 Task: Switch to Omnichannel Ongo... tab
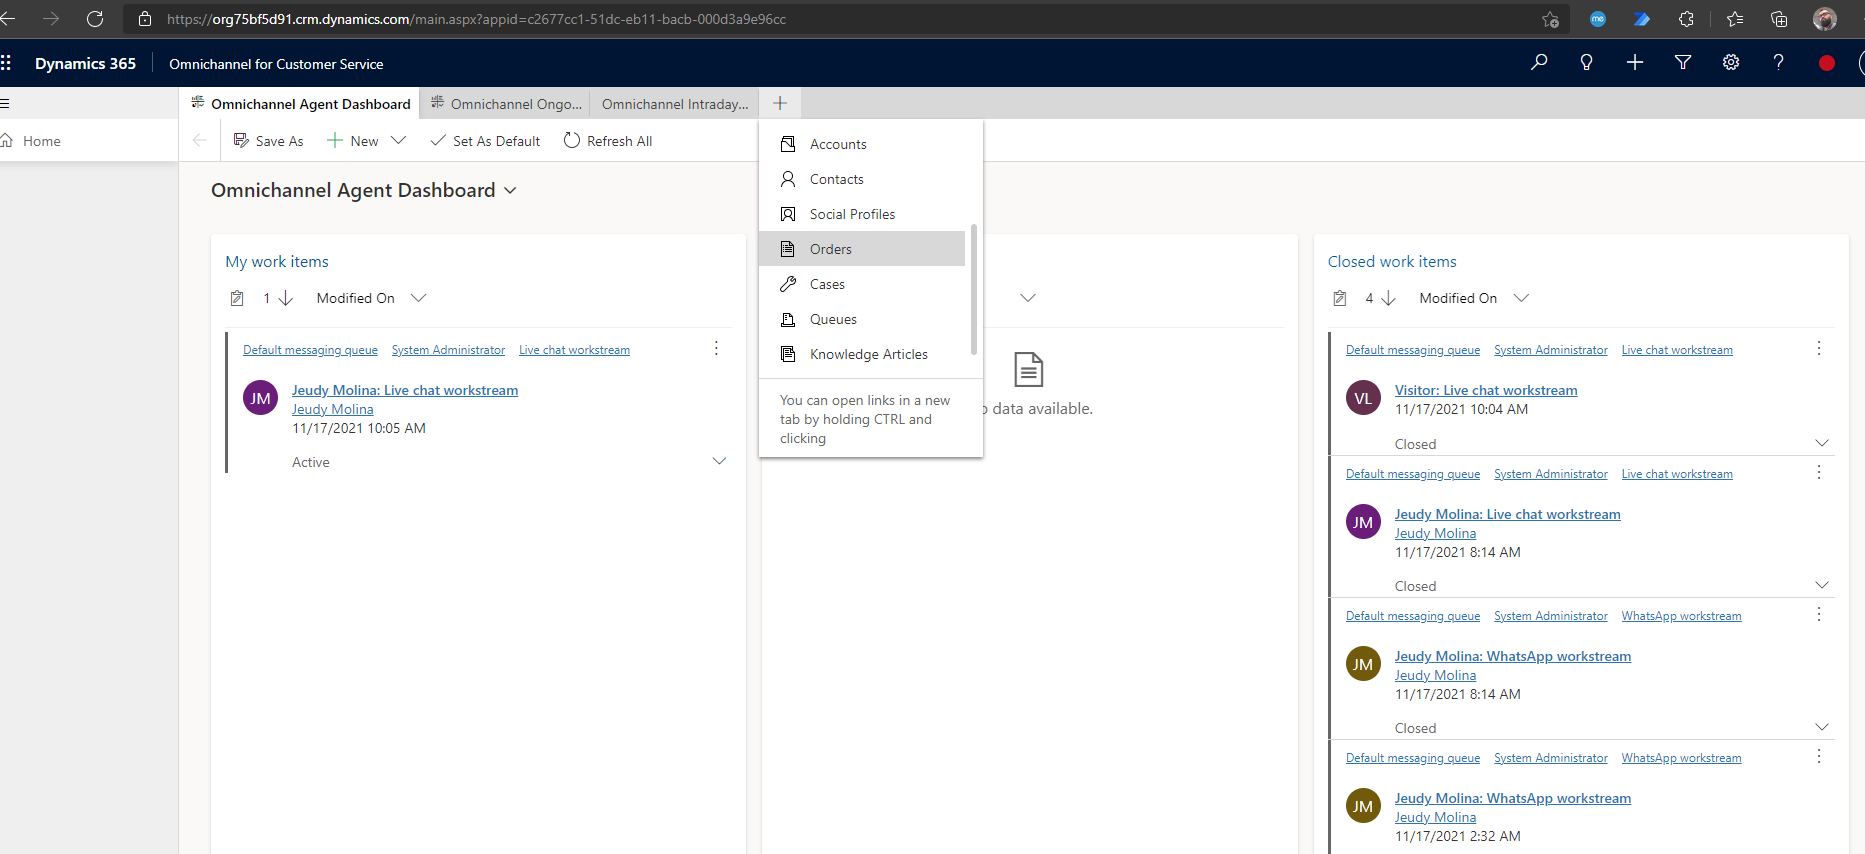click(505, 104)
